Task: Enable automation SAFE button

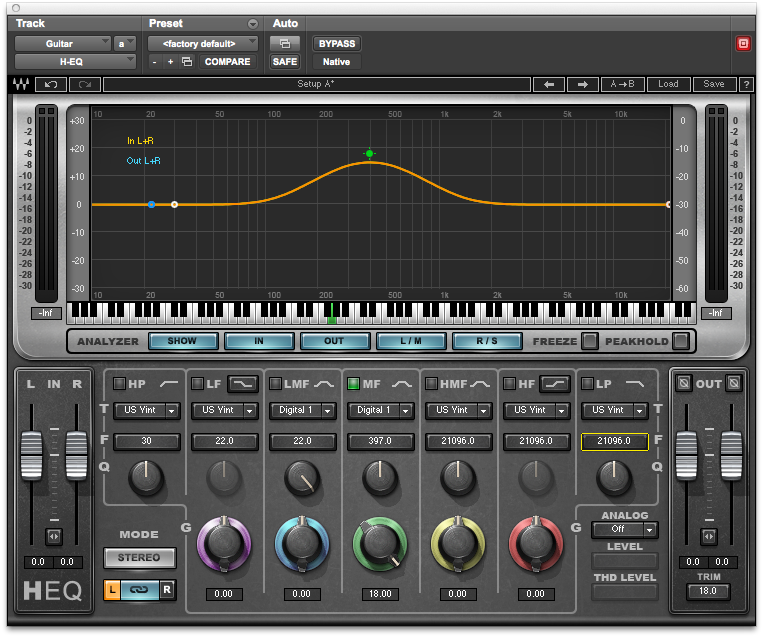Action: [285, 62]
